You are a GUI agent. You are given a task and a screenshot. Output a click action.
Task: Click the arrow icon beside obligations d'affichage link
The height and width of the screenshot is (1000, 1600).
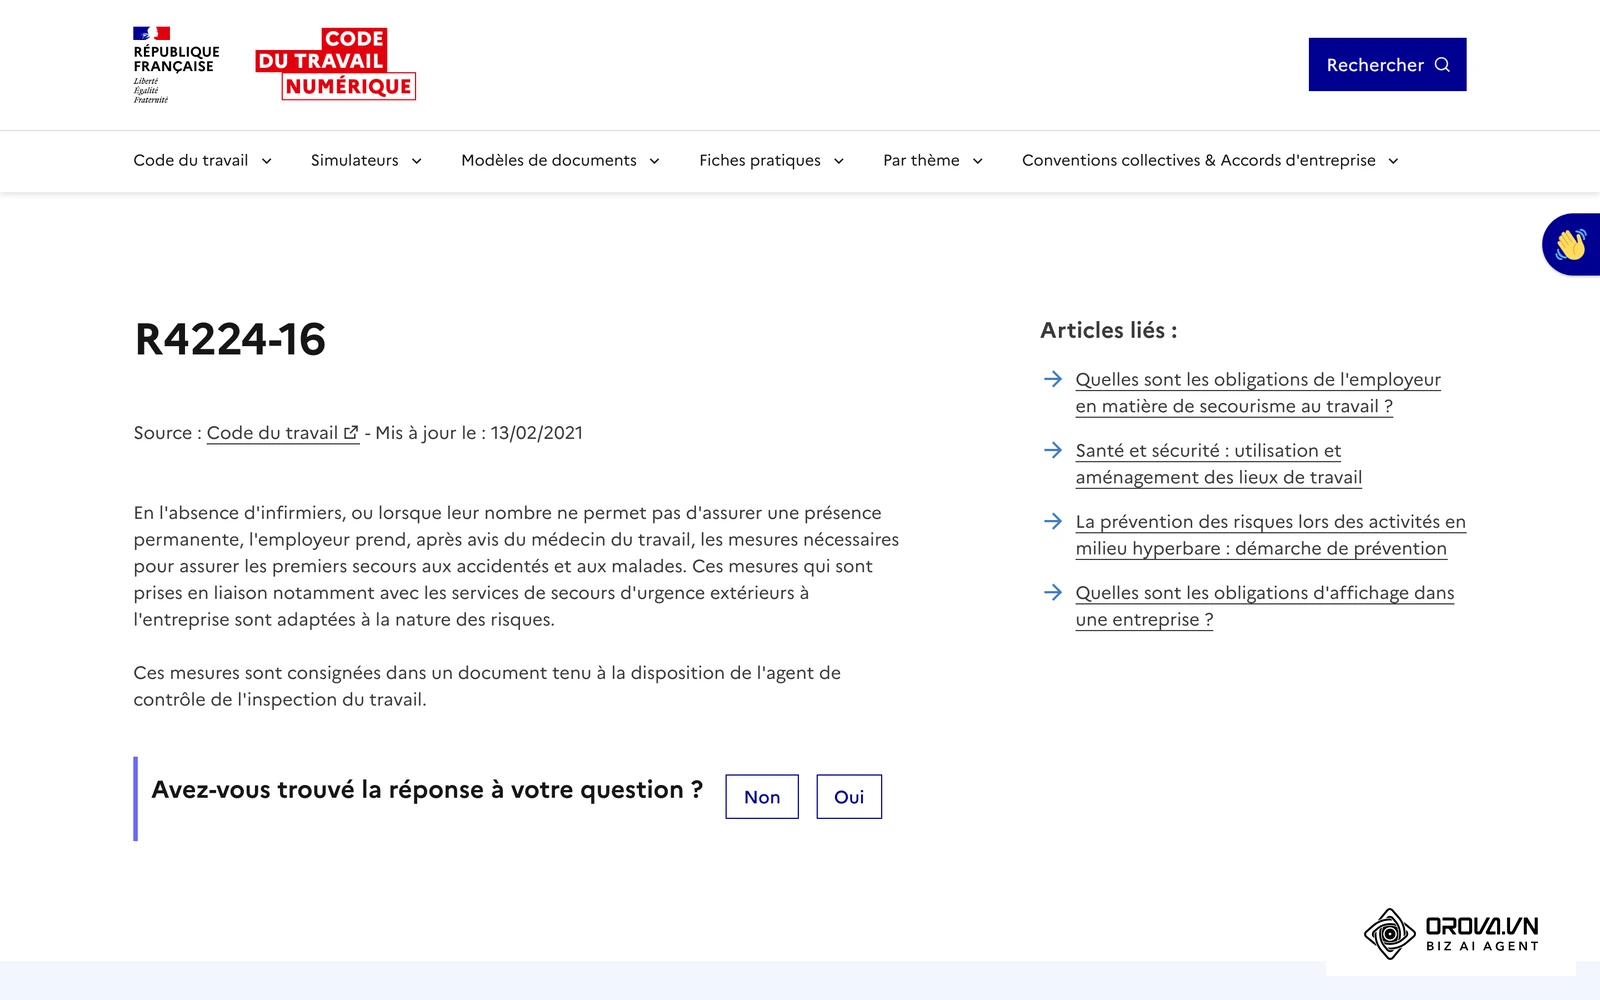1052,592
